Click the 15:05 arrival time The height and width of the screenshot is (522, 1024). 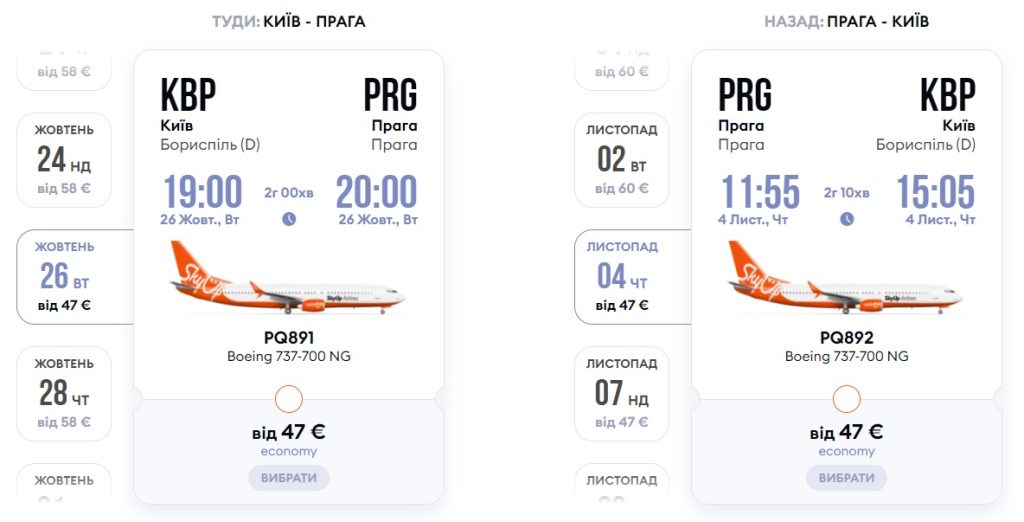click(x=935, y=192)
